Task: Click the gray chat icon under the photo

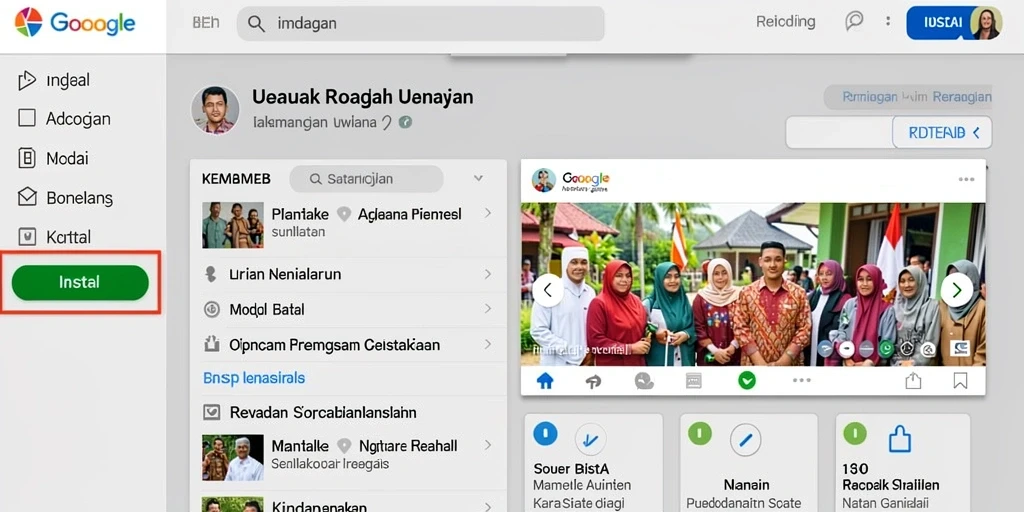Action: tap(644, 381)
